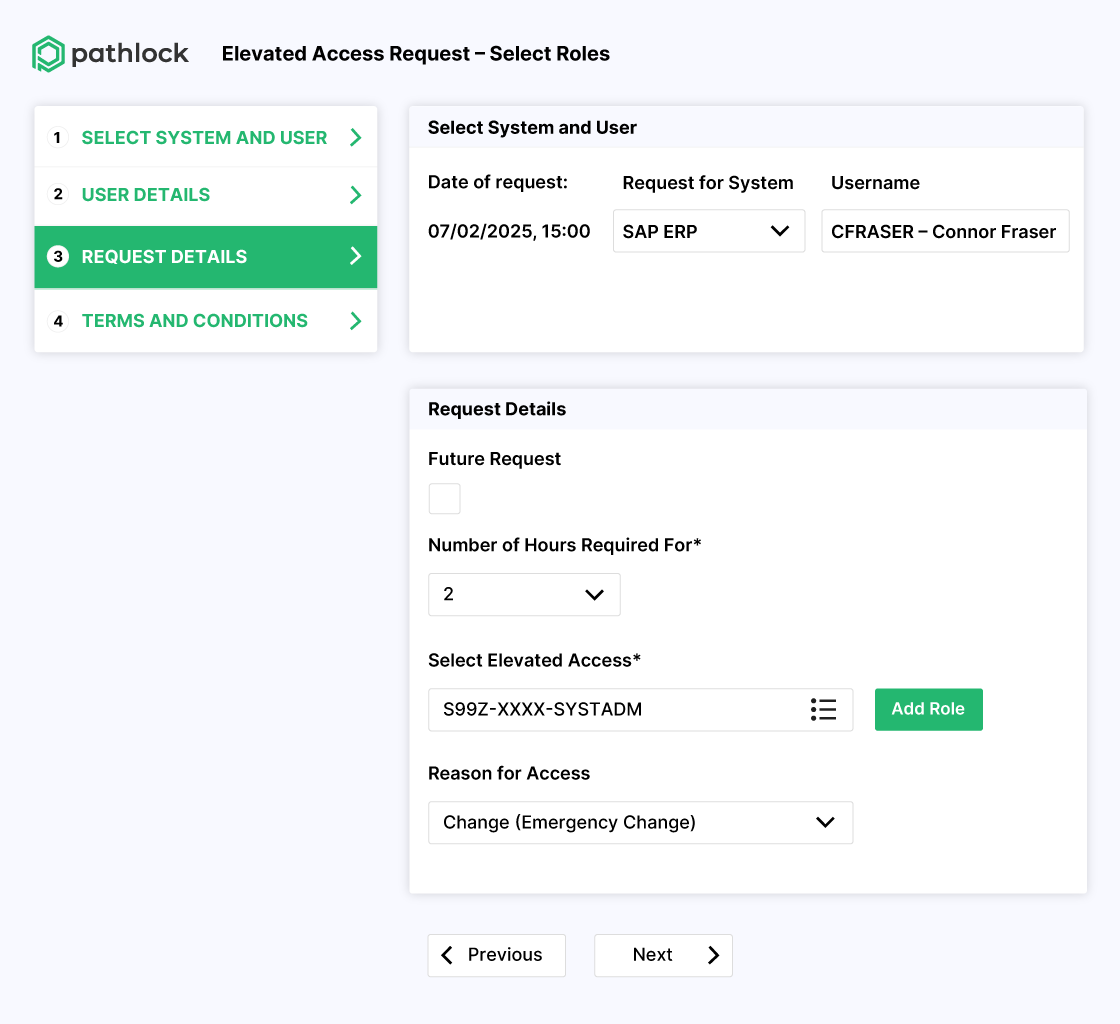Image resolution: width=1120 pixels, height=1024 pixels.
Task: Open role list icon in Elevated Access field
Action: [x=823, y=710]
